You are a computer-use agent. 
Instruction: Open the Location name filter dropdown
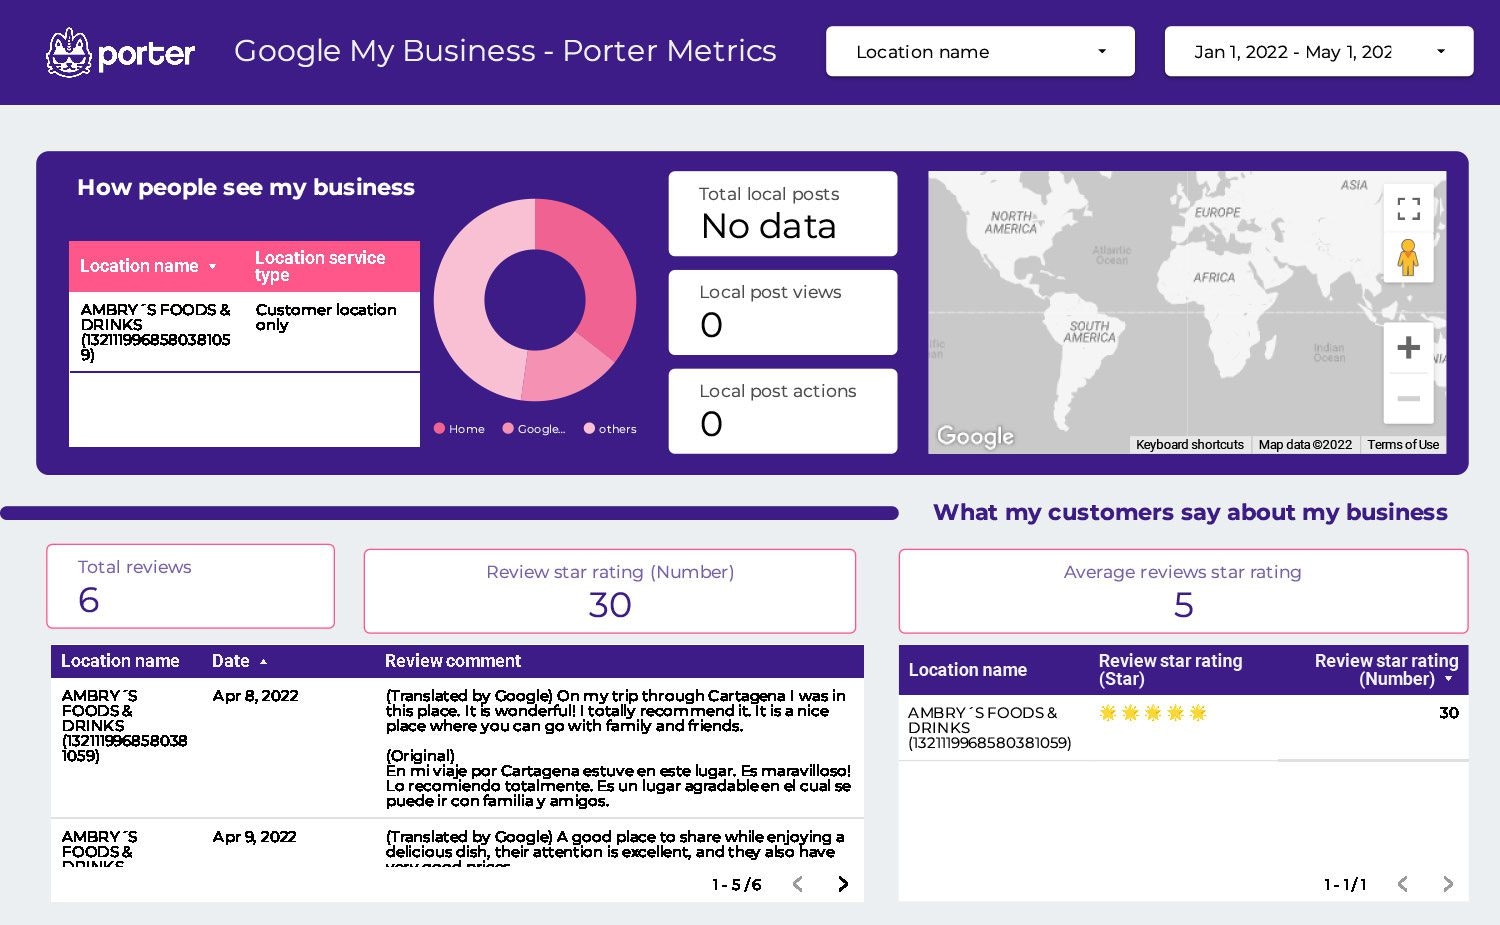coord(980,51)
